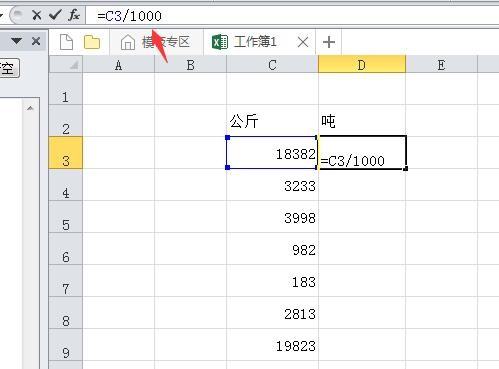Click cell D3 showing =C3/1000

[x=363, y=153]
